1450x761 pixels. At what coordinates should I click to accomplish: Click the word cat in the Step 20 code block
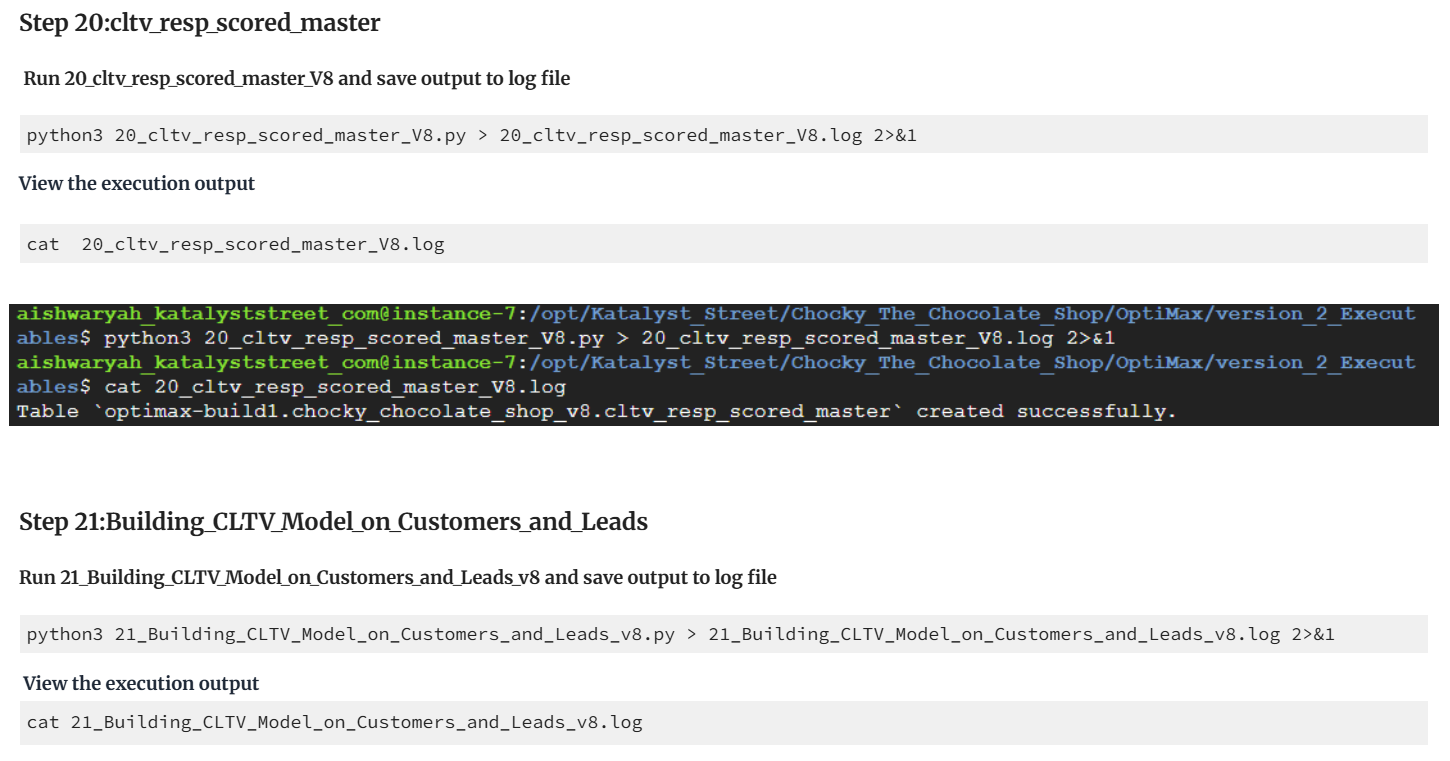tap(43, 244)
